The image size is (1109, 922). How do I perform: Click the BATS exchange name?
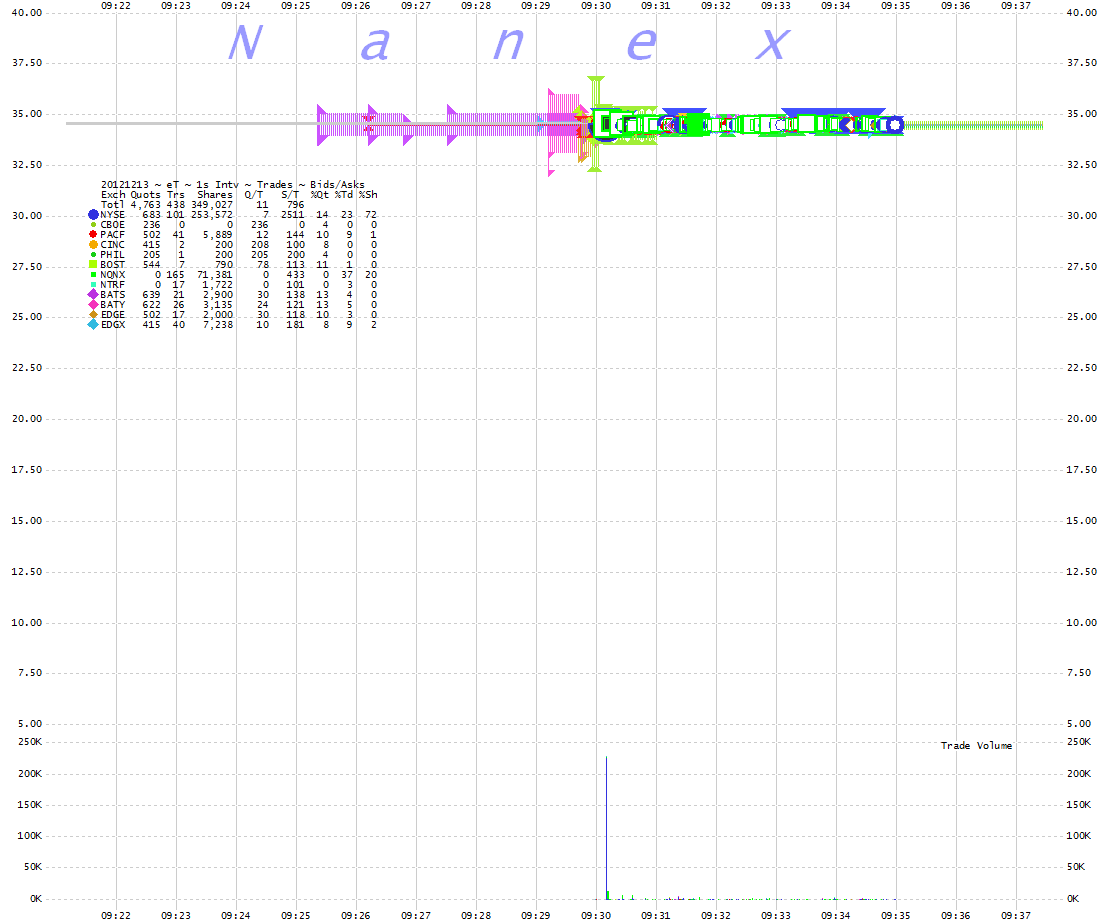pos(112,295)
